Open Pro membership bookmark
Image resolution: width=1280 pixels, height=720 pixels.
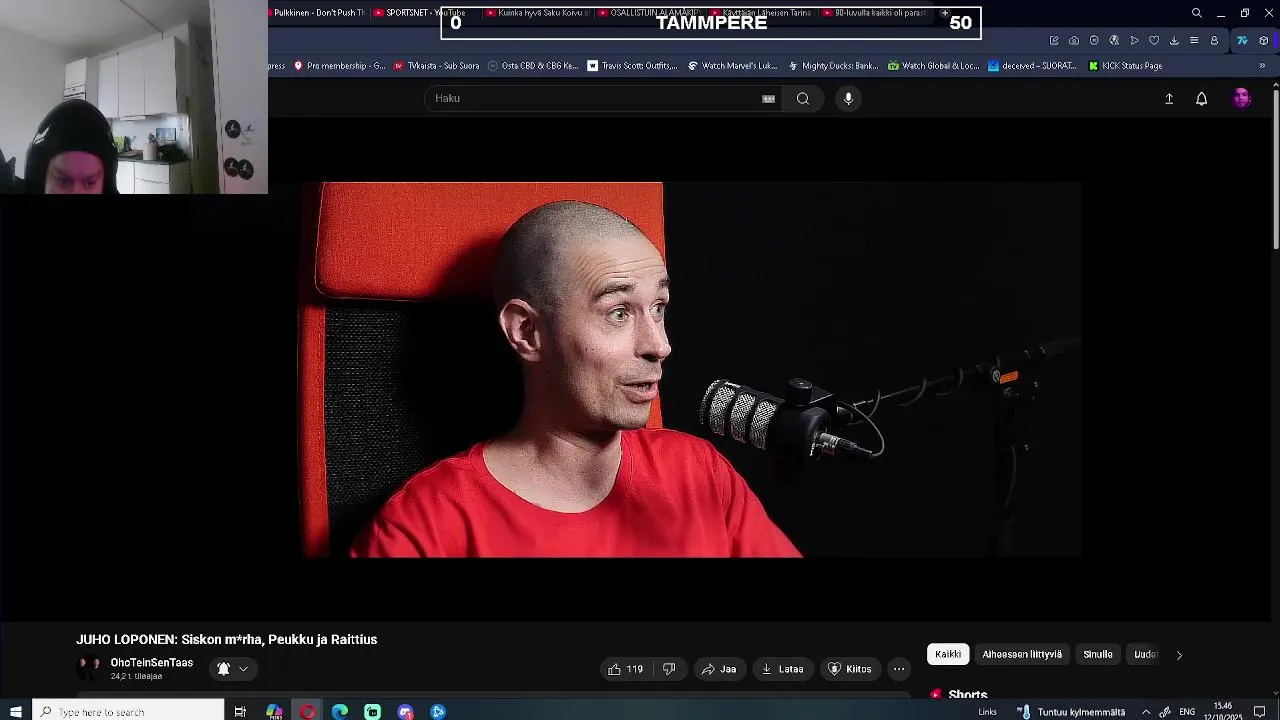(x=339, y=66)
